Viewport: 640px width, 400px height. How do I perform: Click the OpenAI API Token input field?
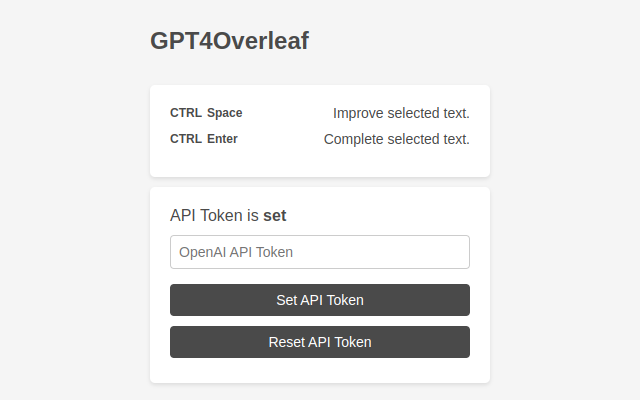pyautogui.click(x=320, y=252)
